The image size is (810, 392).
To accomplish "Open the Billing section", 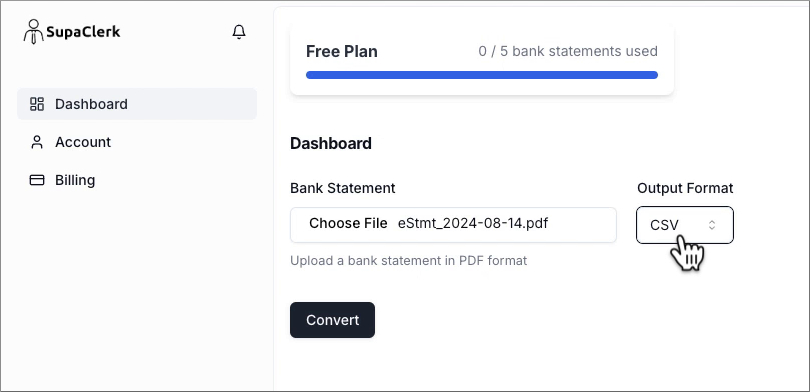I will 137,180.
